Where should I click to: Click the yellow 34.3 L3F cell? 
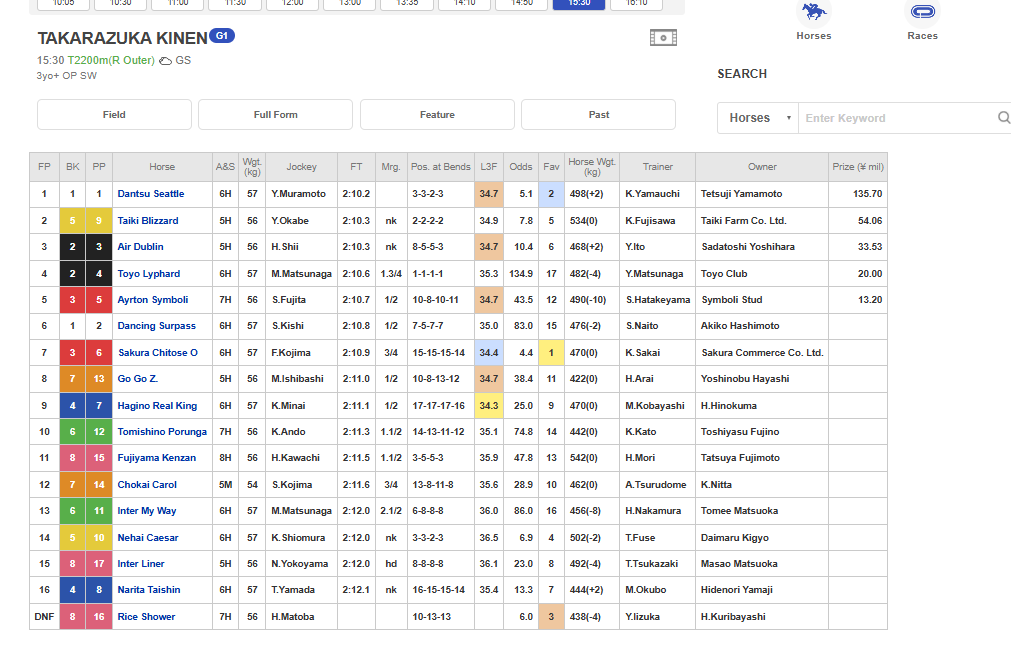(489, 406)
